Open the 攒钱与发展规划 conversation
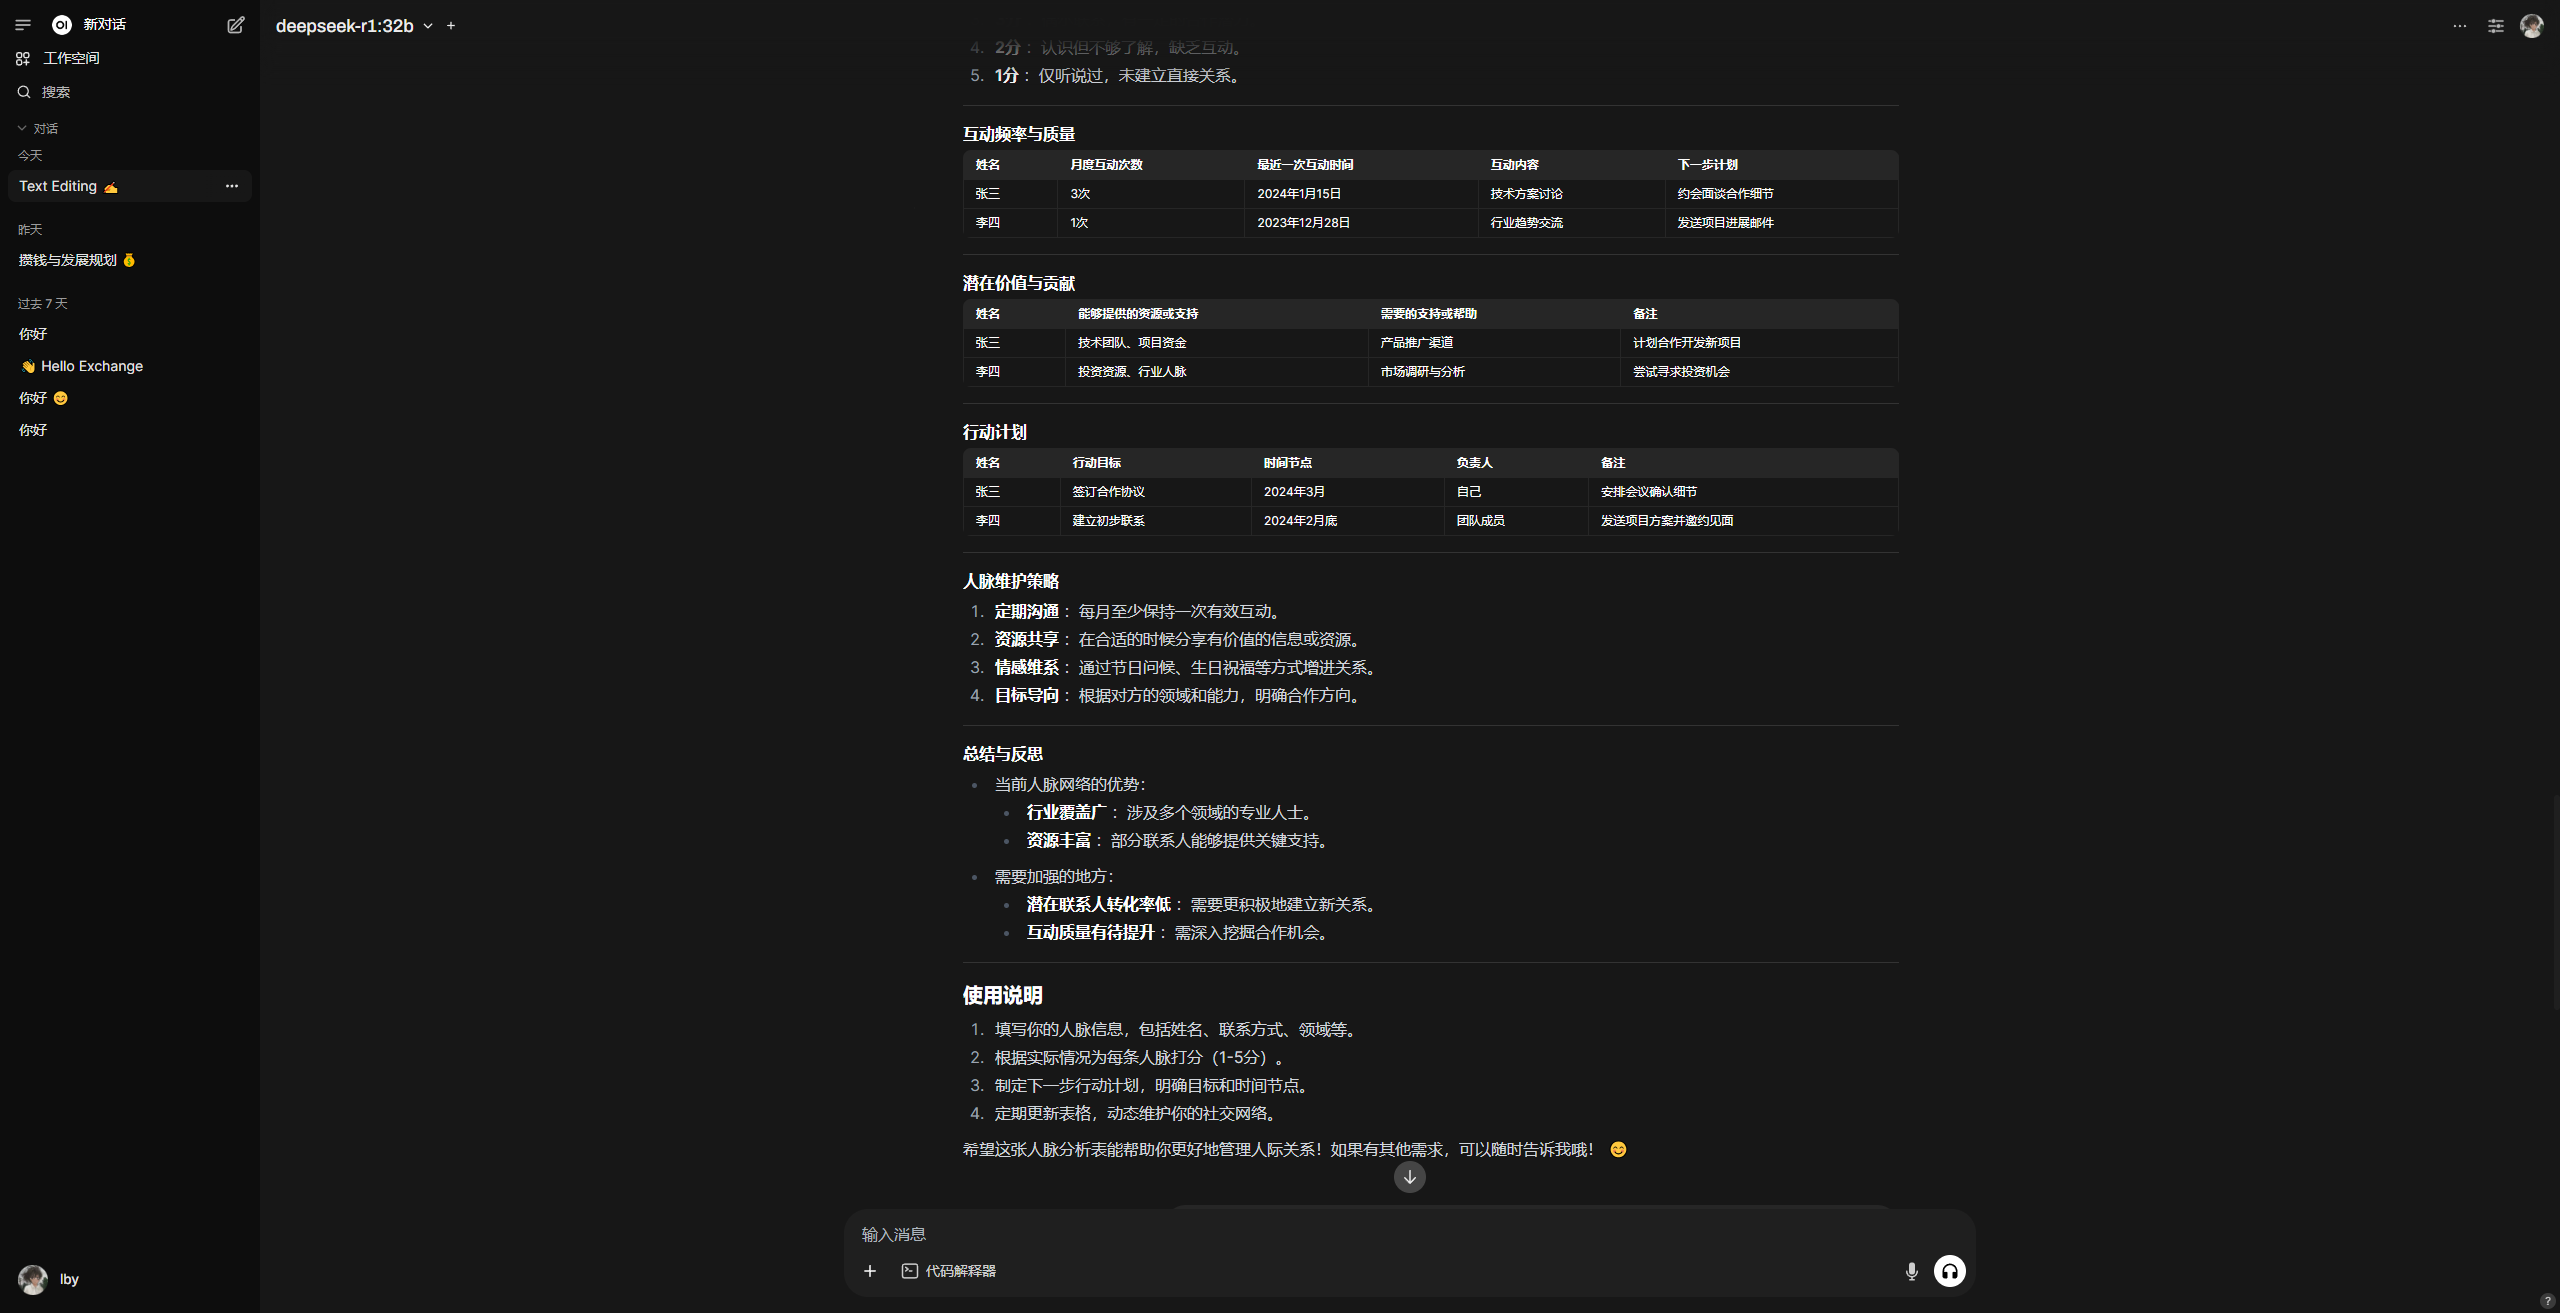 [x=68, y=260]
